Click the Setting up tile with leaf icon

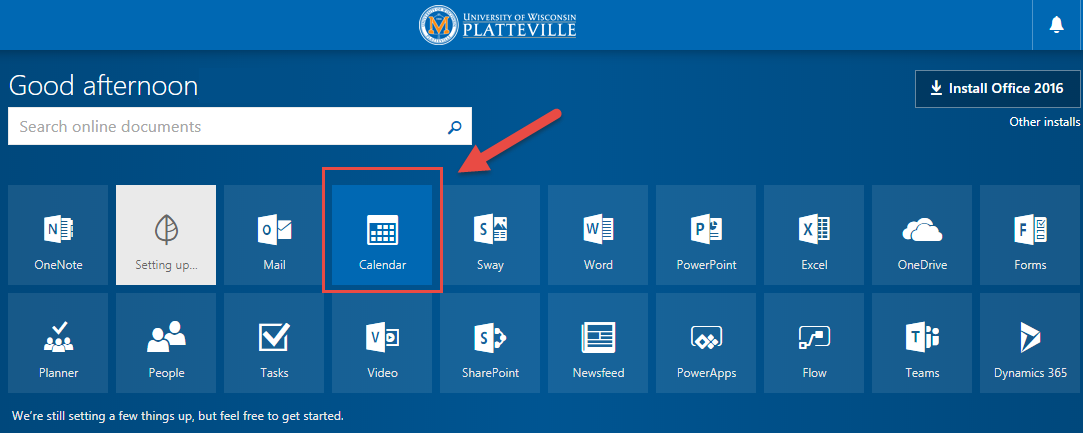[x=166, y=235]
